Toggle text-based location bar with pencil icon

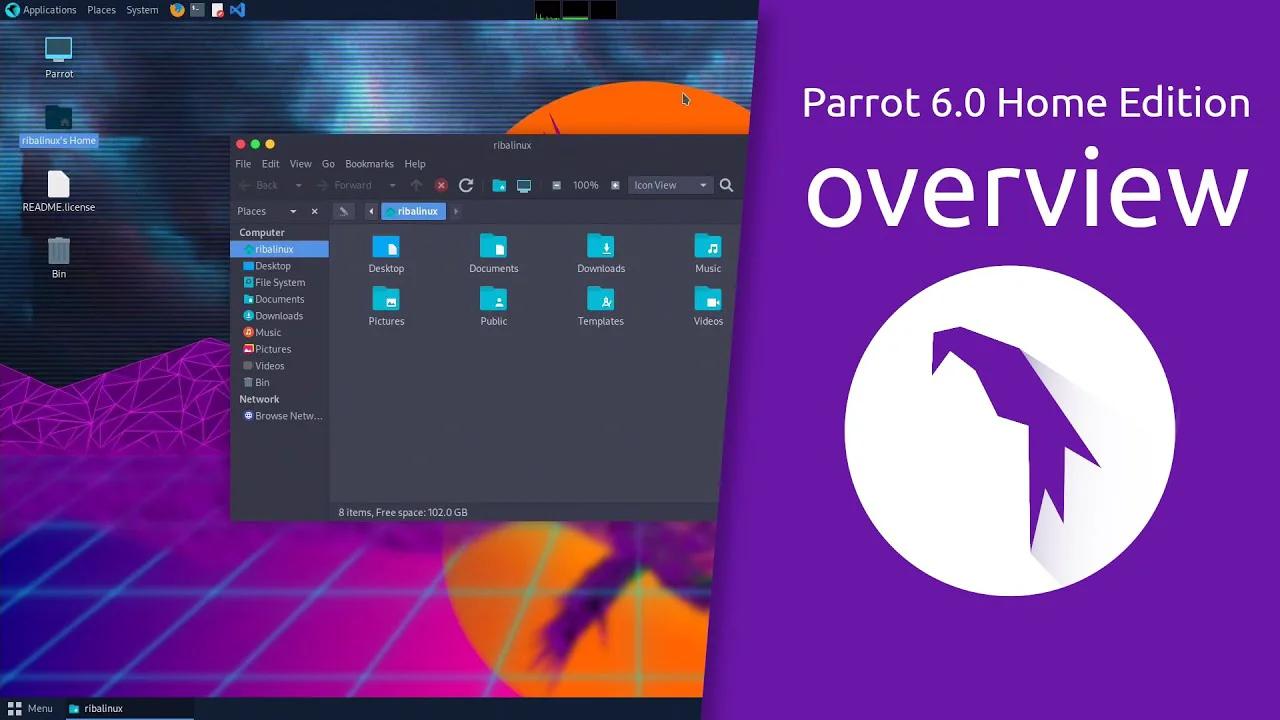pyautogui.click(x=344, y=211)
